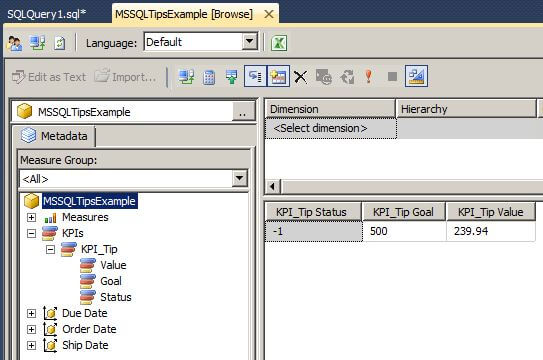Click the Hierarchy column header
This screenshot has width=543, height=360.
click(x=466, y=109)
